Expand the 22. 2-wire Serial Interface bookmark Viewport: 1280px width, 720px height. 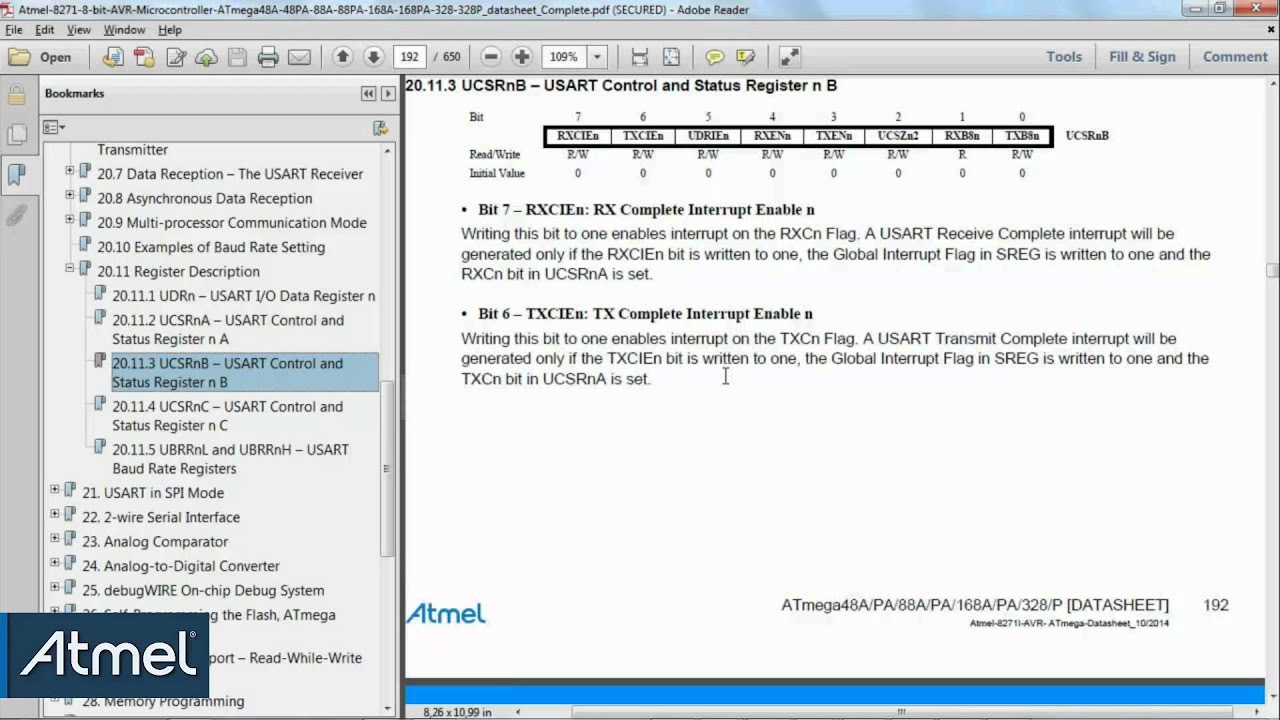click(x=55, y=514)
